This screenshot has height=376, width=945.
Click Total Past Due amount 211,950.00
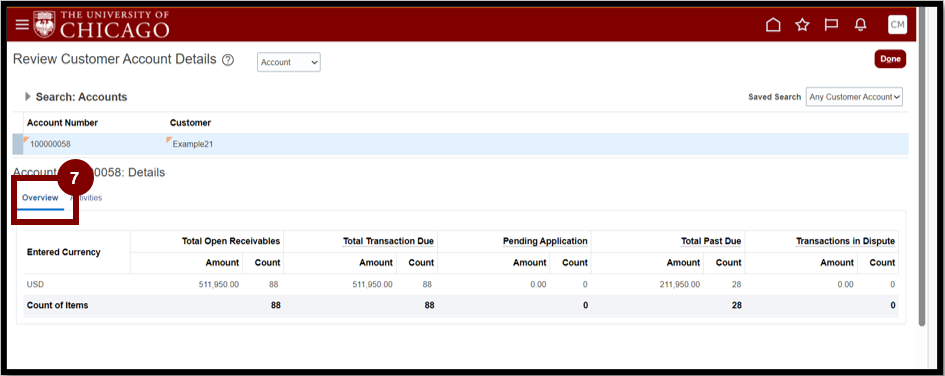[680, 284]
